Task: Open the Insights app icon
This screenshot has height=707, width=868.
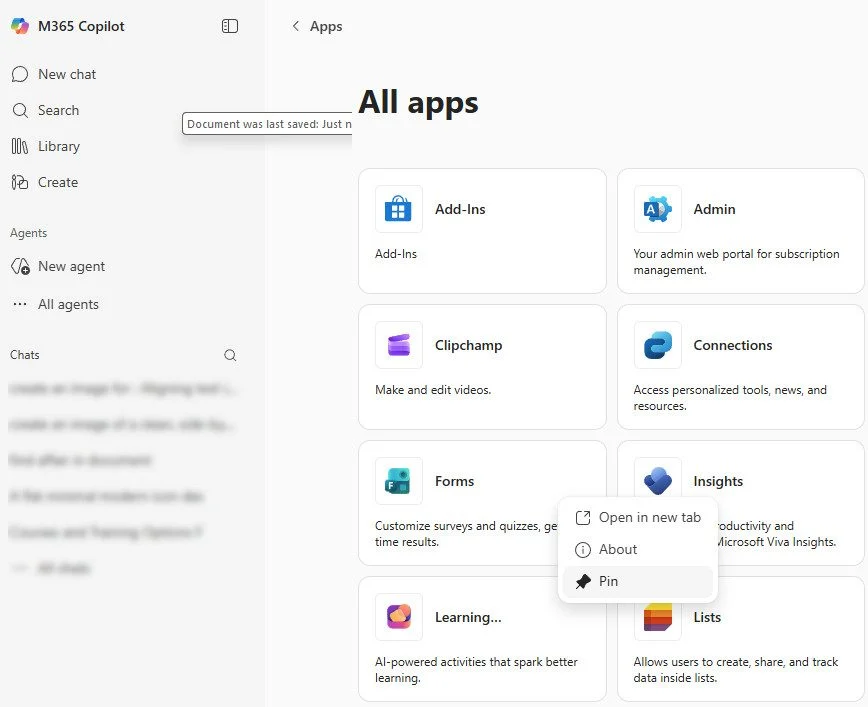Action: click(x=658, y=478)
